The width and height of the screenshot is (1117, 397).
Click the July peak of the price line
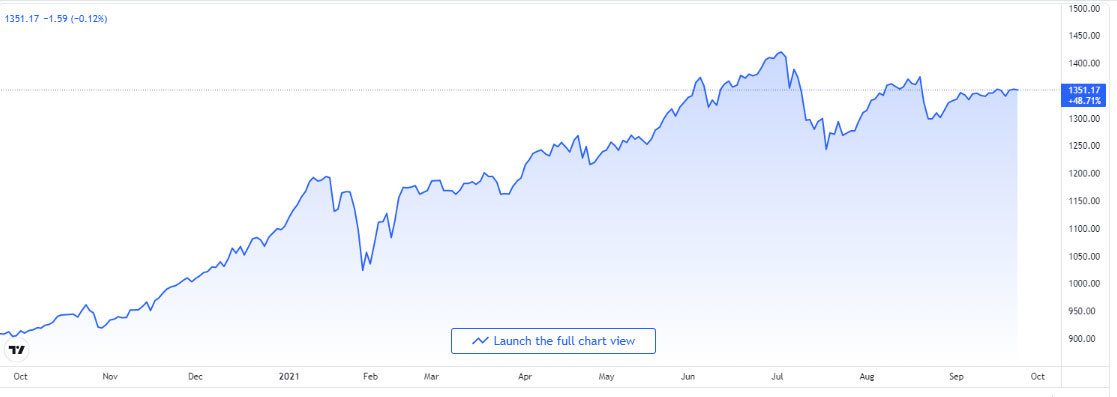781,52
